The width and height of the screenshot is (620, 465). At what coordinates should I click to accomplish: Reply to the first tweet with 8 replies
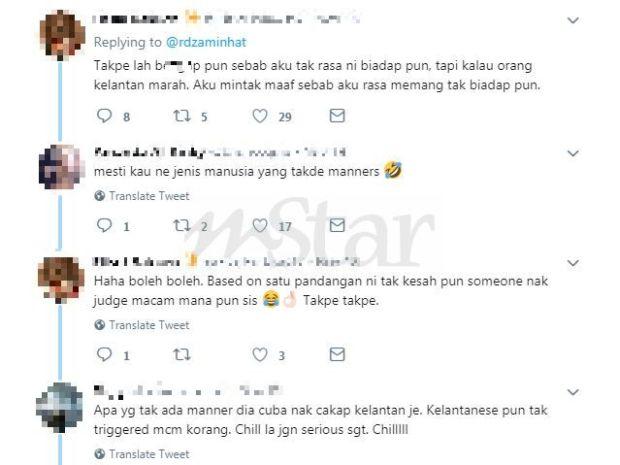[x=104, y=116]
